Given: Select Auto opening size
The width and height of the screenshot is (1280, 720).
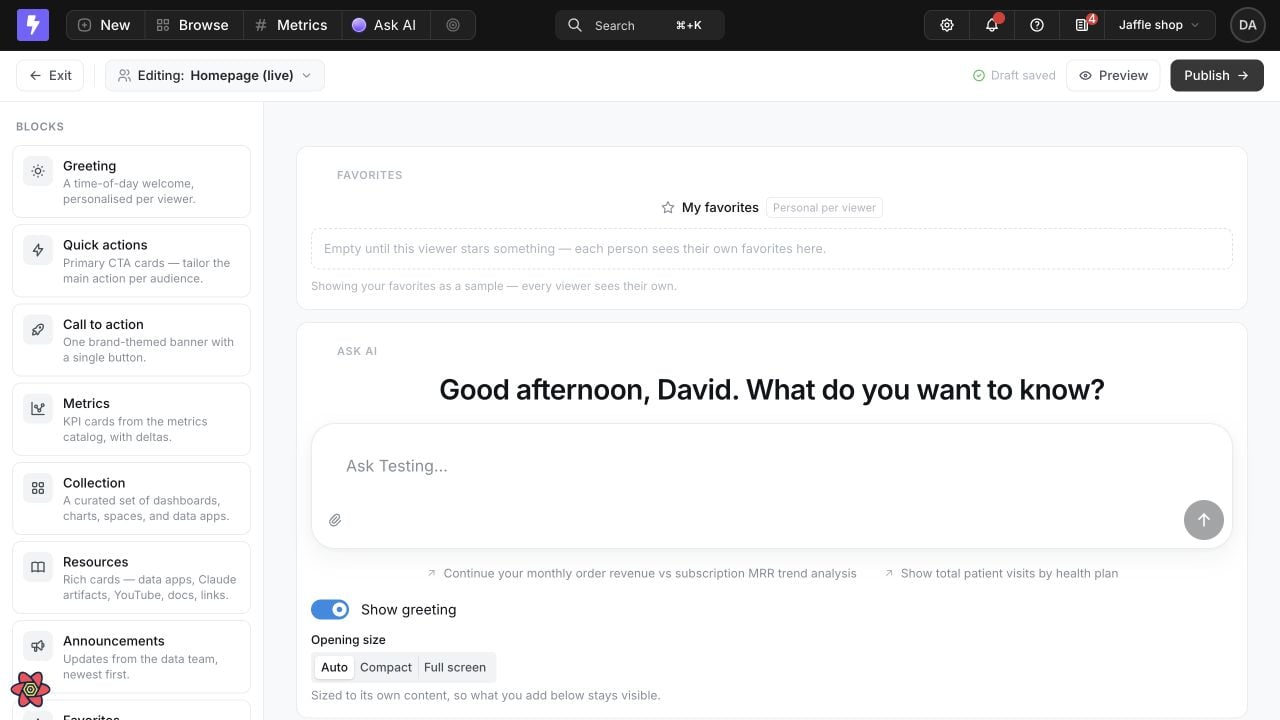Looking at the screenshot, I should pos(334,667).
